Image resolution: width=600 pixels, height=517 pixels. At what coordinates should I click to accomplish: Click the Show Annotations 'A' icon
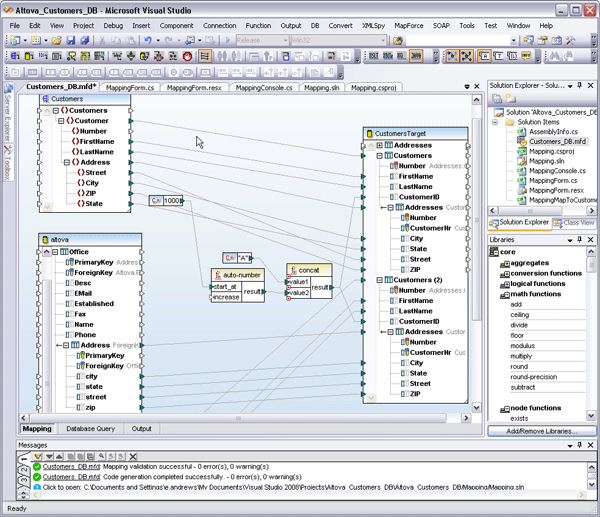484,56
